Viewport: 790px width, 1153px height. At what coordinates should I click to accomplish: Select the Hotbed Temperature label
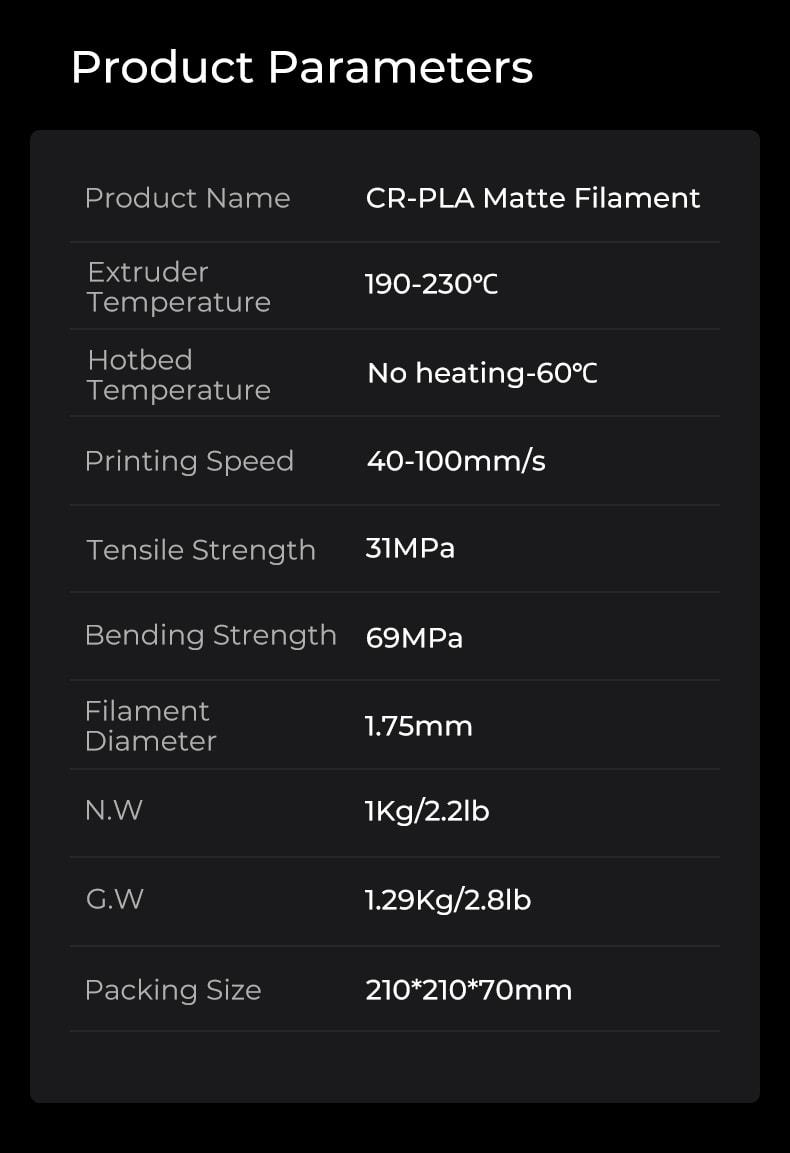pyautogui.click(x=179, y=374)
